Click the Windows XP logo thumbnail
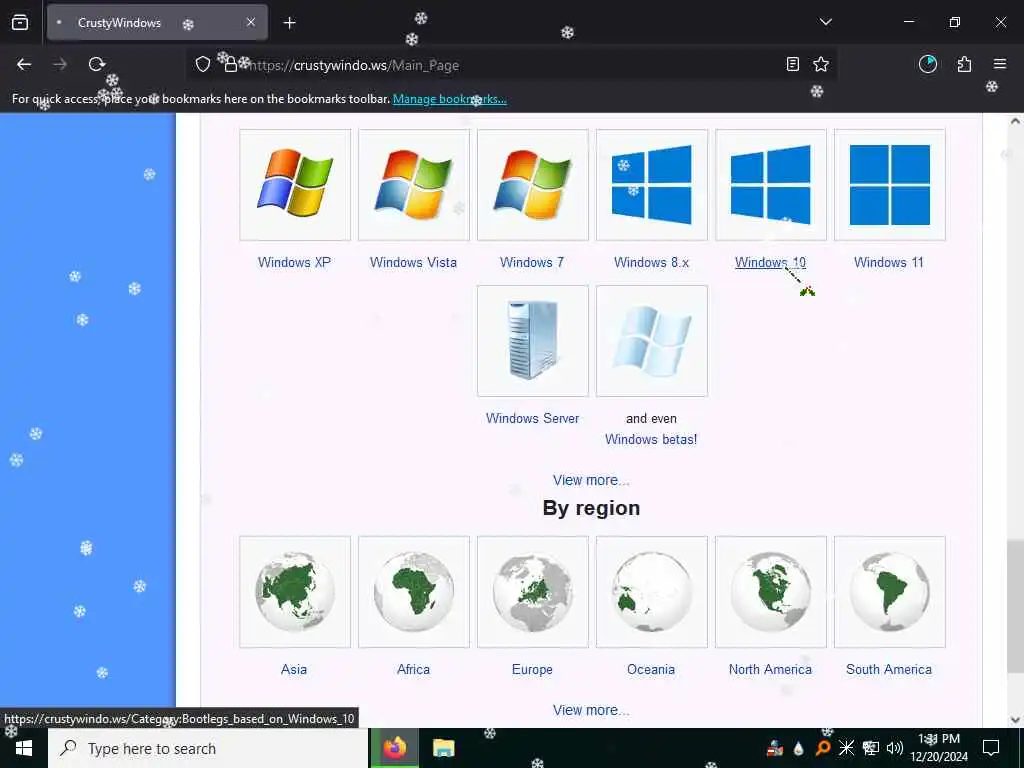The height and width of the screenshot is (768, 1024). (295, 185)
